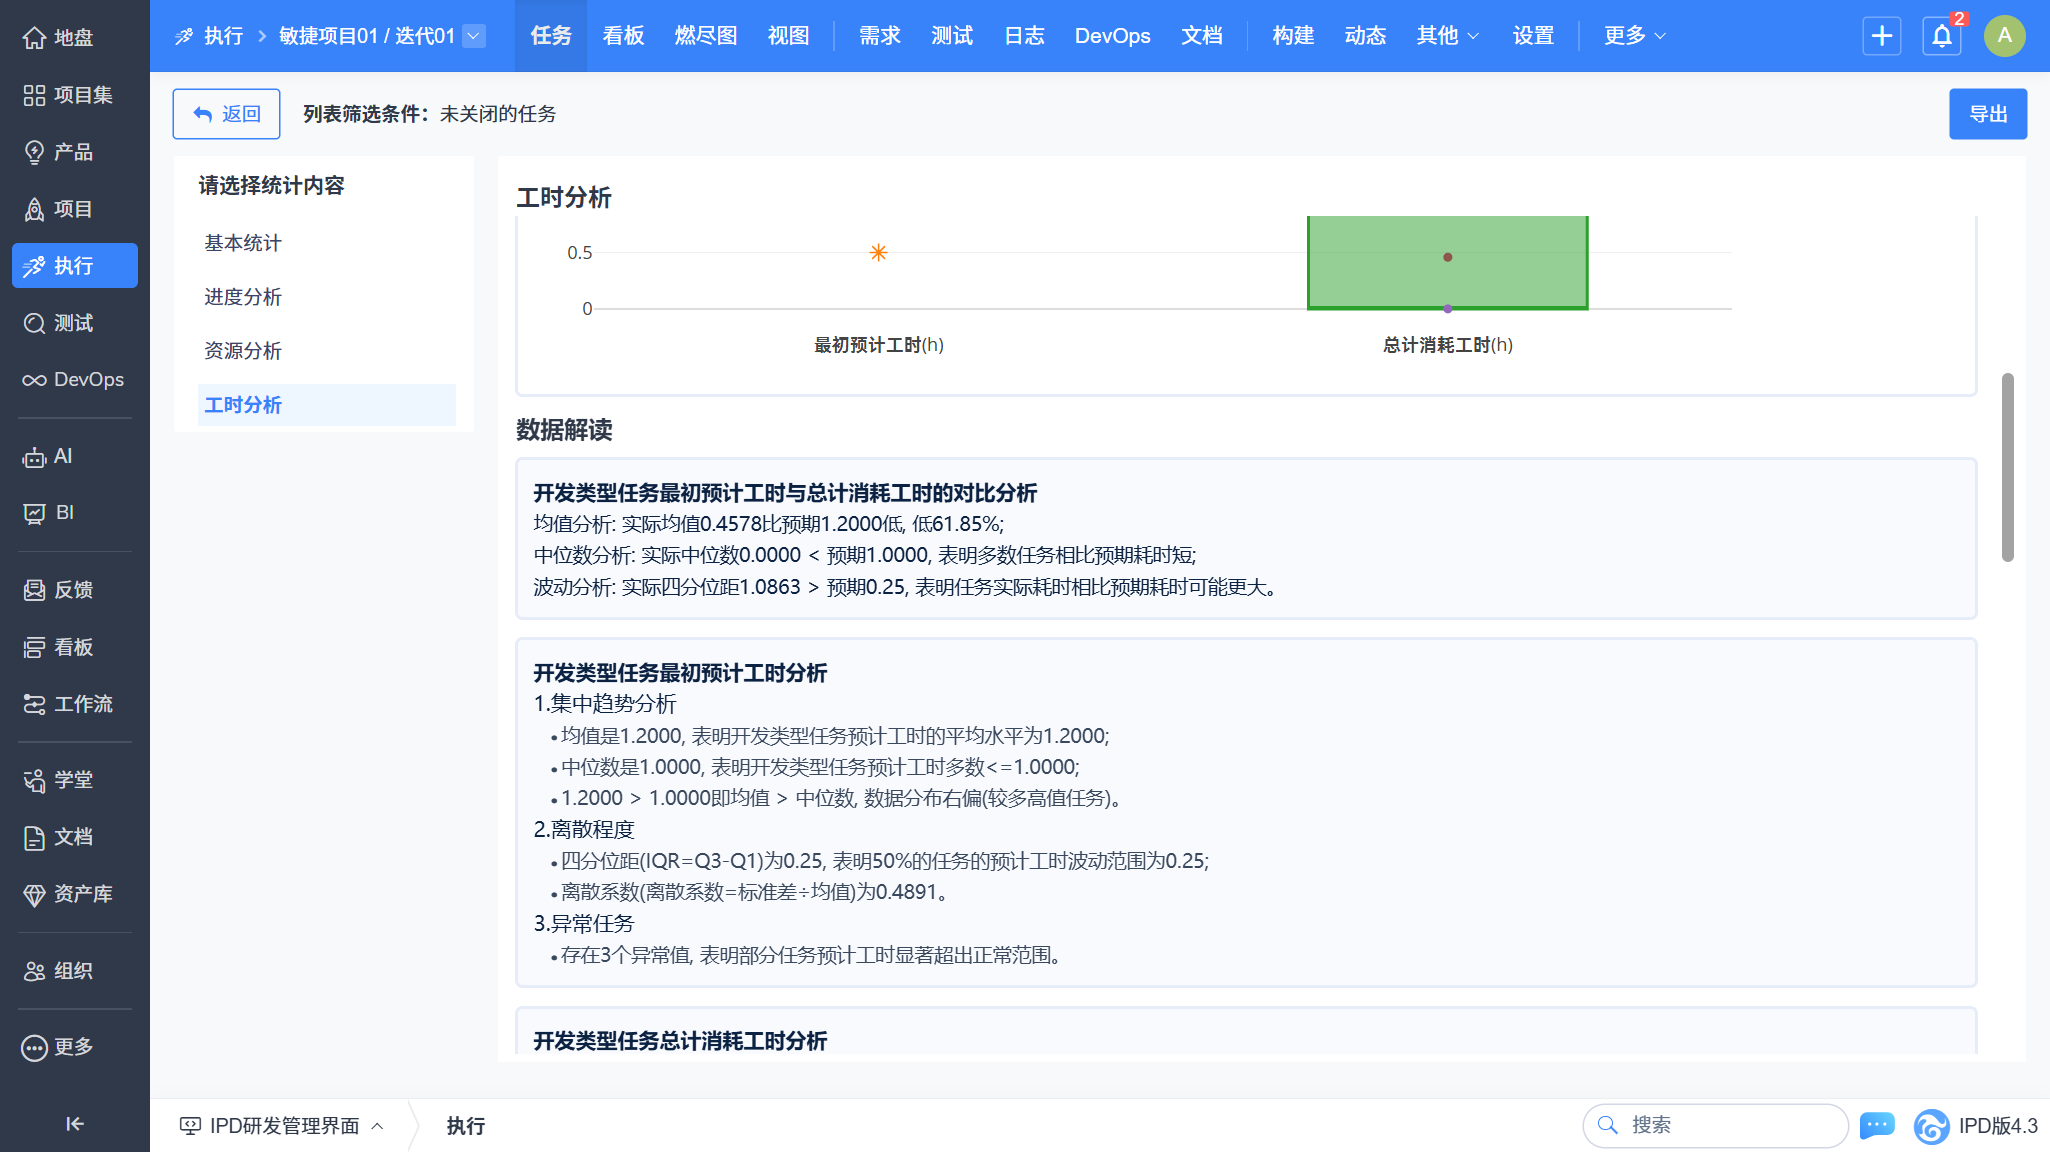
Task: Open the 工作流 workflow sidebar item
Action: pyautogui.click(x=68, y=704)
